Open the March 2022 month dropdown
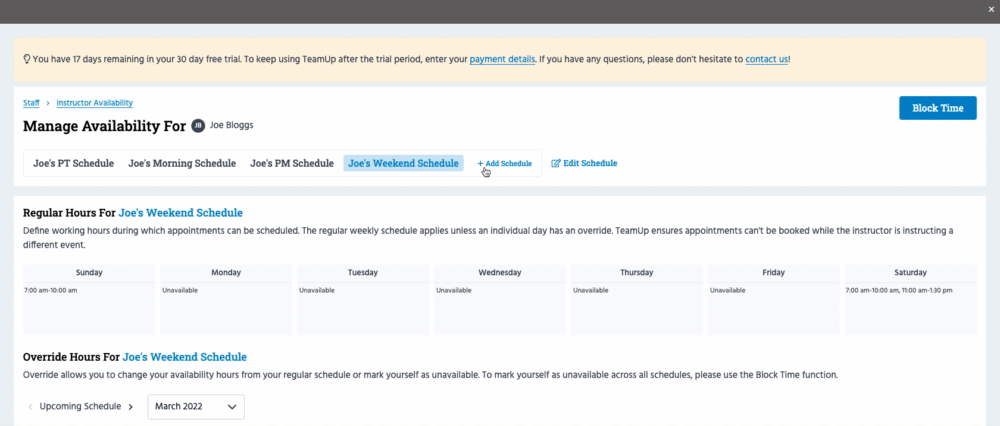Screen dimensions: 1000x426 click(x=196, y=407)
